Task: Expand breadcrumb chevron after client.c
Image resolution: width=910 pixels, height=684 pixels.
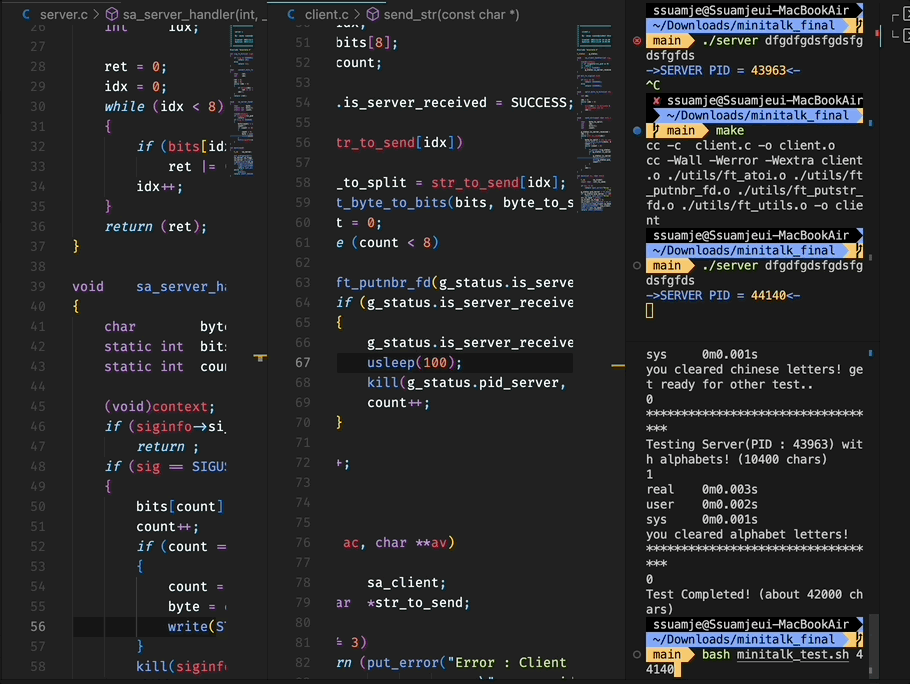Action: [x=358, y=15]
